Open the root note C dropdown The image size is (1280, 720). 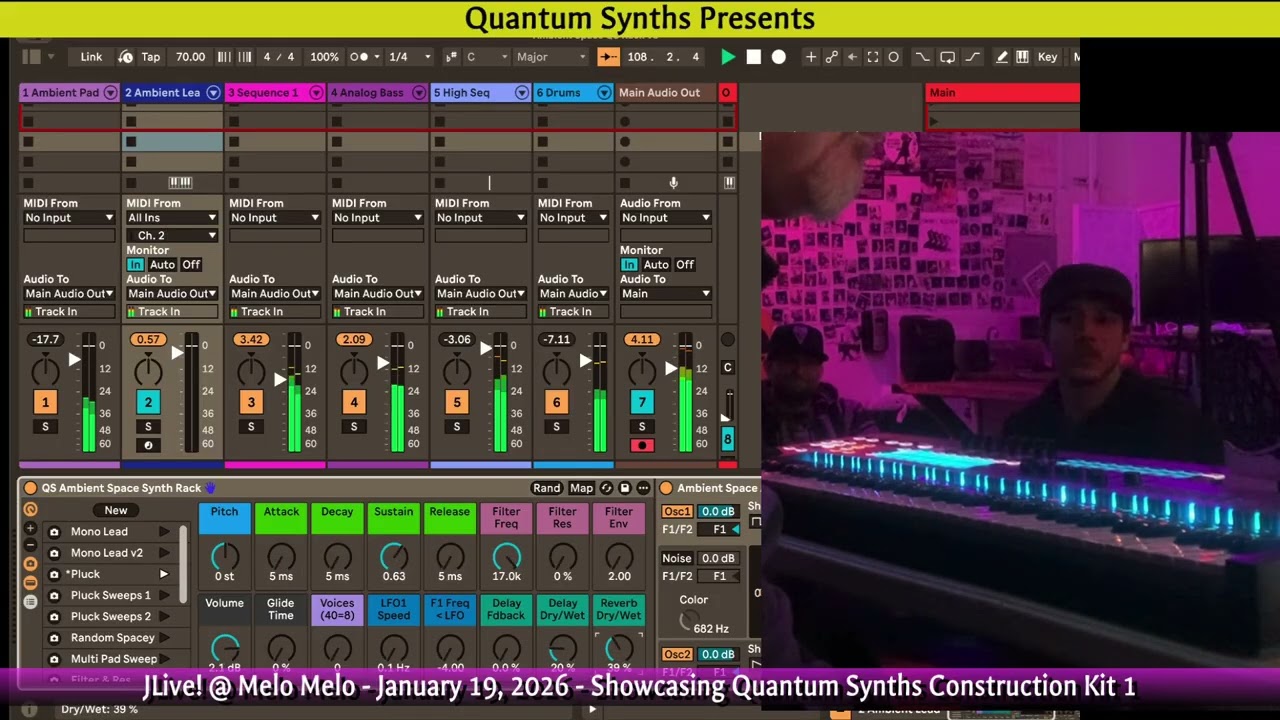click(487, 57)
